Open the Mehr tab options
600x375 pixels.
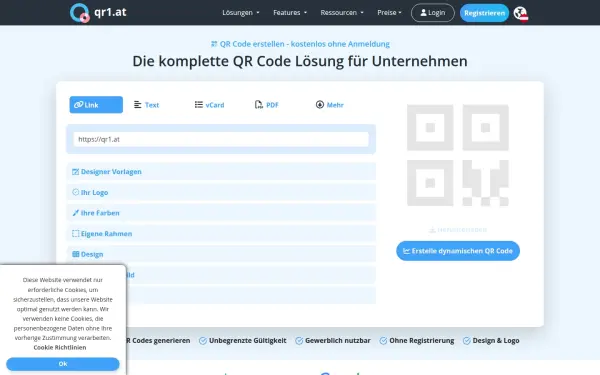[329, 105]
